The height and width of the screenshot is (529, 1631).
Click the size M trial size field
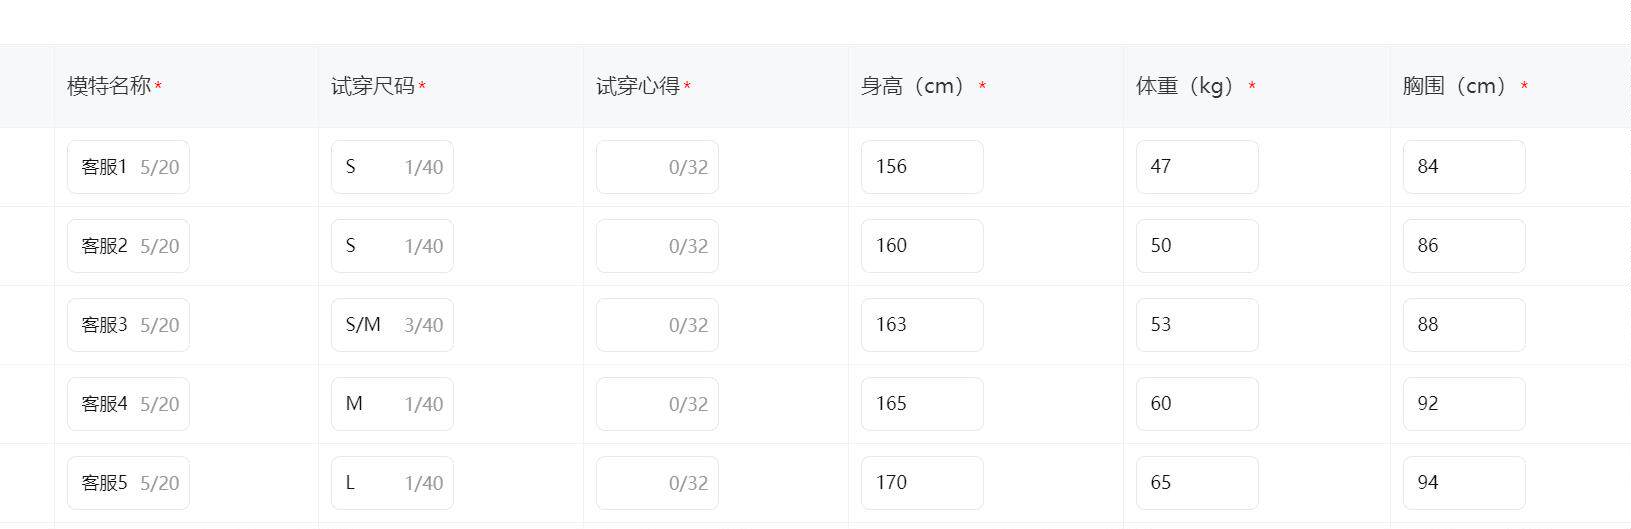(391, 404)
